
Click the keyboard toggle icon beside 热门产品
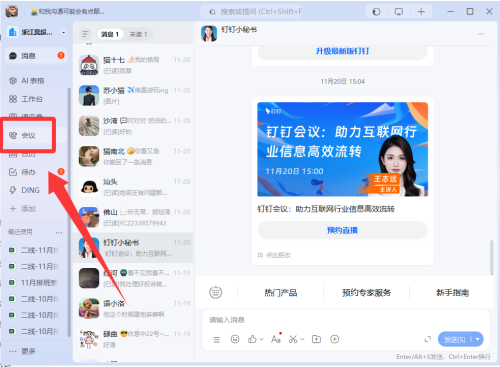coord(216,292)
